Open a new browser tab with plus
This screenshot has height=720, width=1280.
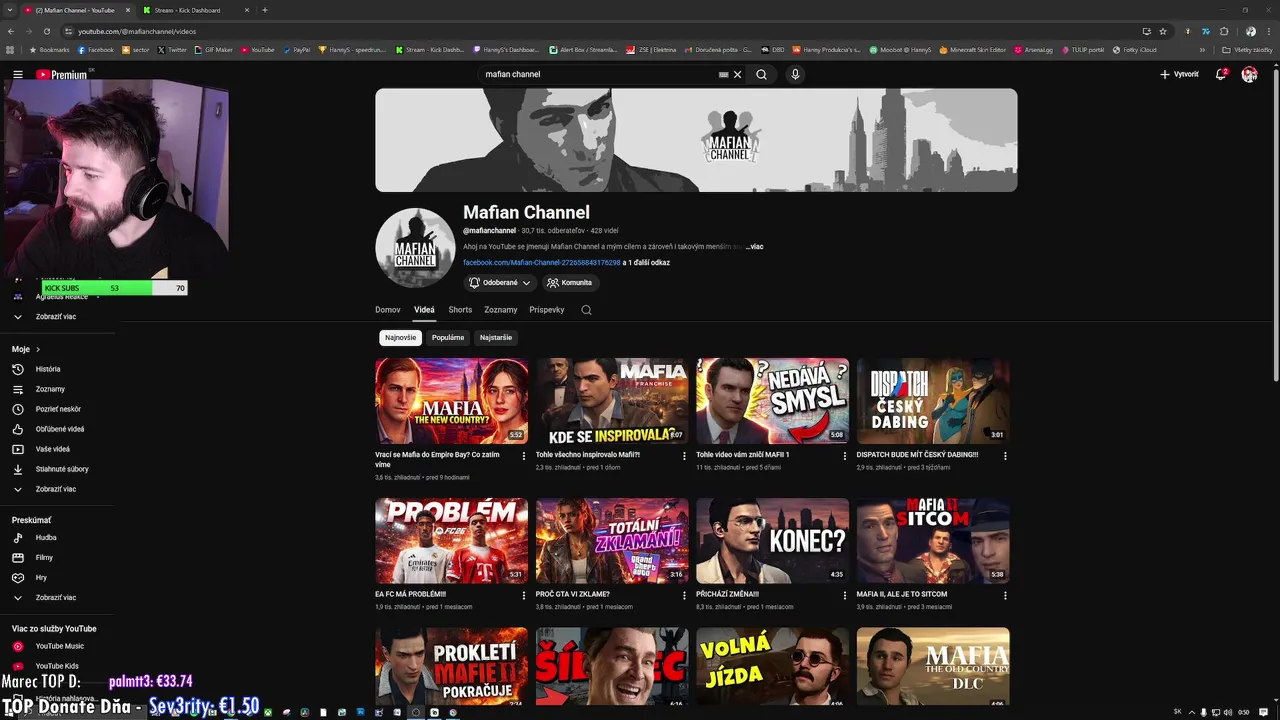[x=265, y=10]
